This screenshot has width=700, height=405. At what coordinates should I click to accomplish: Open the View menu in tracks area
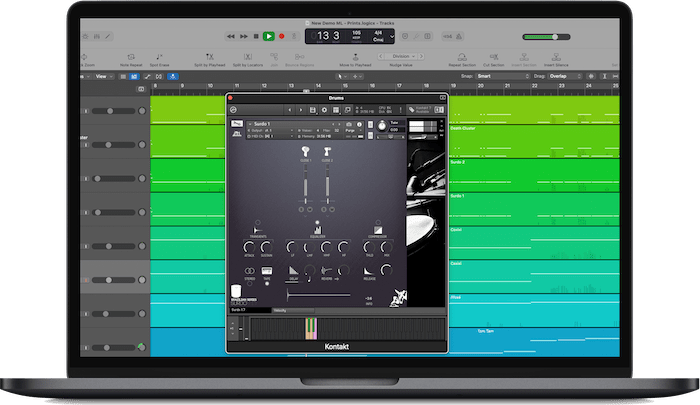pyautogui.click(x=104, y=76)
